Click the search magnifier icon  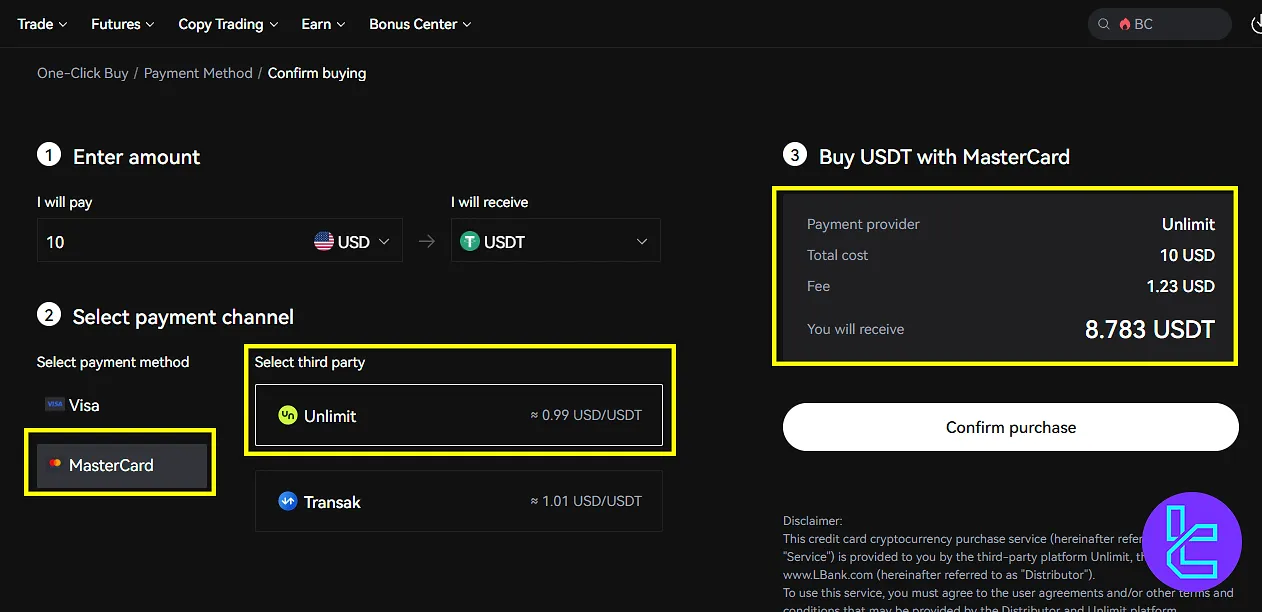coord(1104,24)
